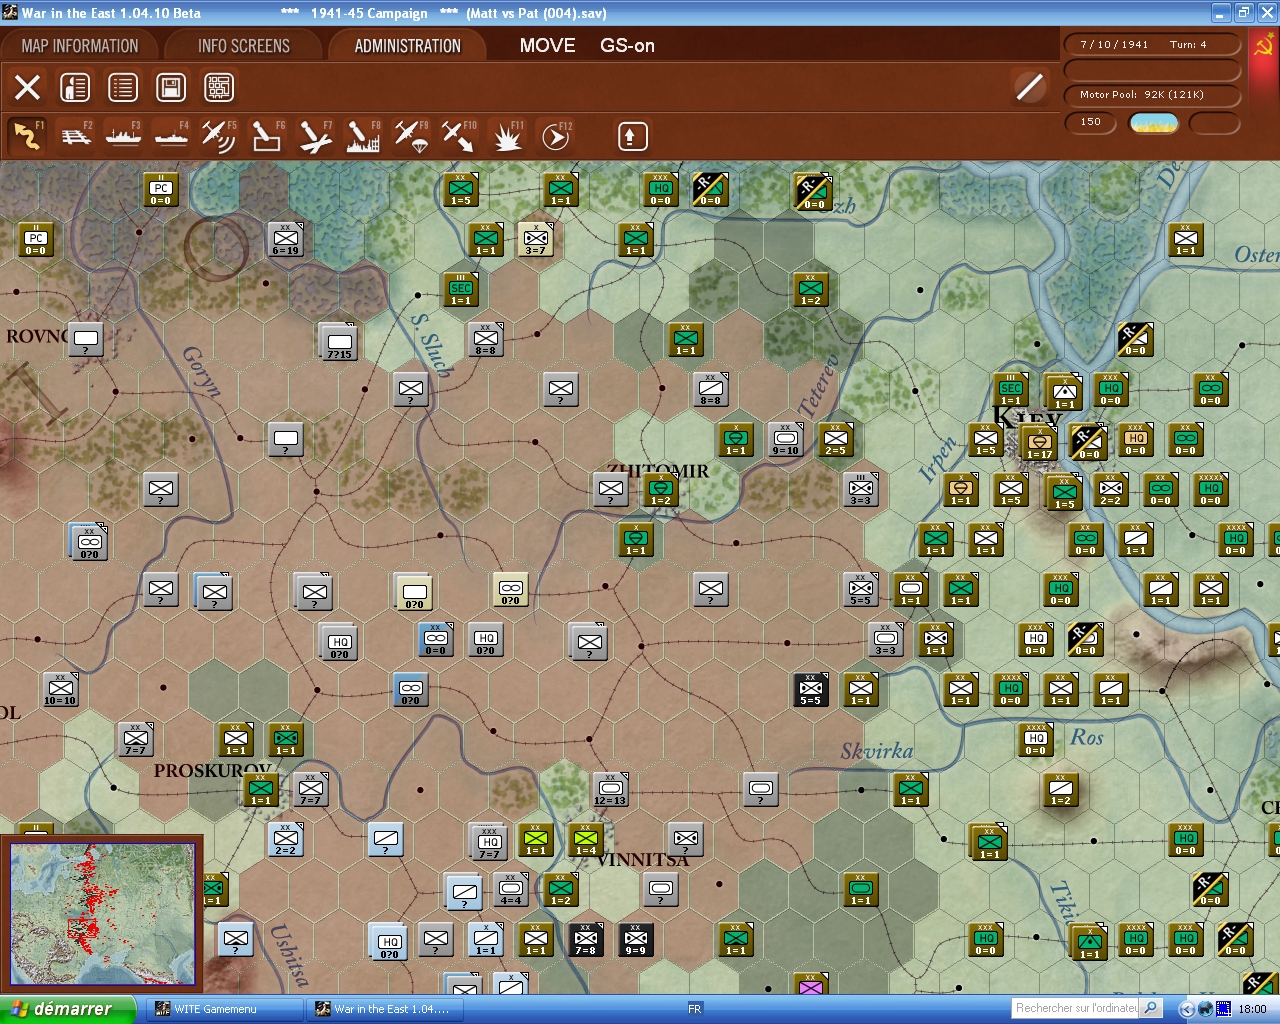Image resolution: width=1280 pixels, height=1024 pixels.
Task: Select the black SS unit labeled 7=8
Action: 586,939
